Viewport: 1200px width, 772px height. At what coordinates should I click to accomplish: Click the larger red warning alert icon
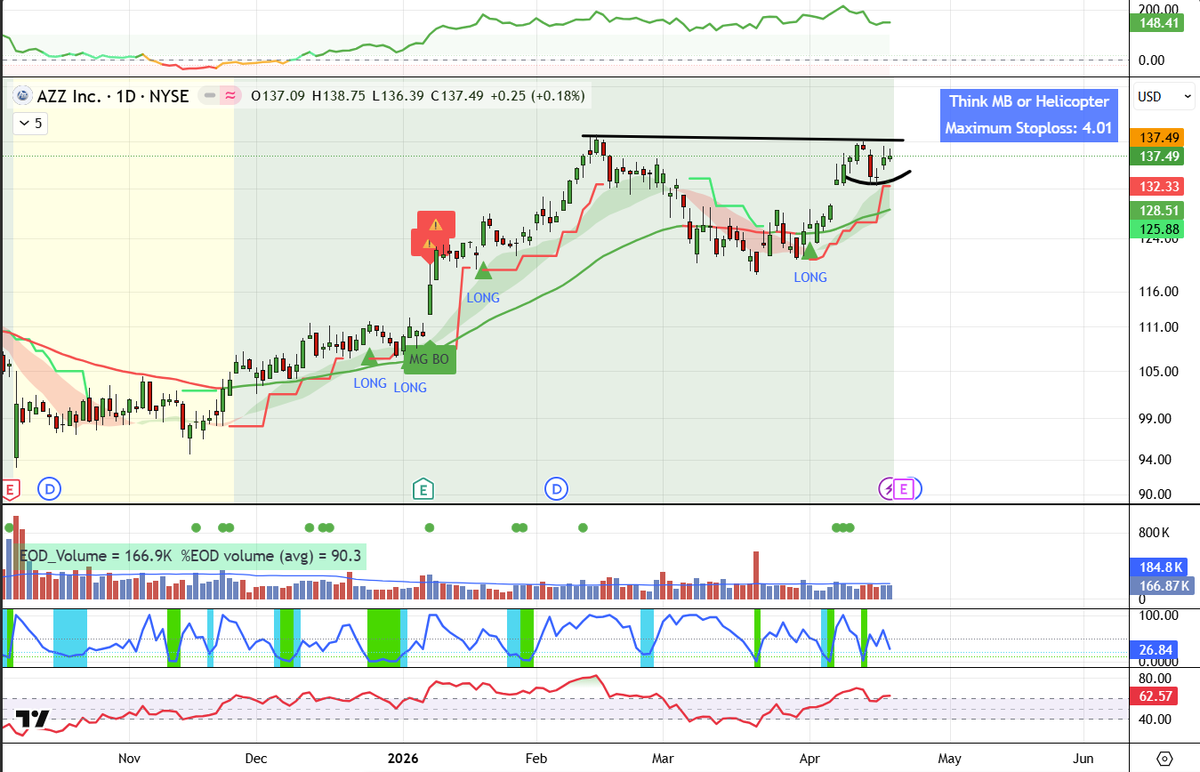(x=436, y=226)
